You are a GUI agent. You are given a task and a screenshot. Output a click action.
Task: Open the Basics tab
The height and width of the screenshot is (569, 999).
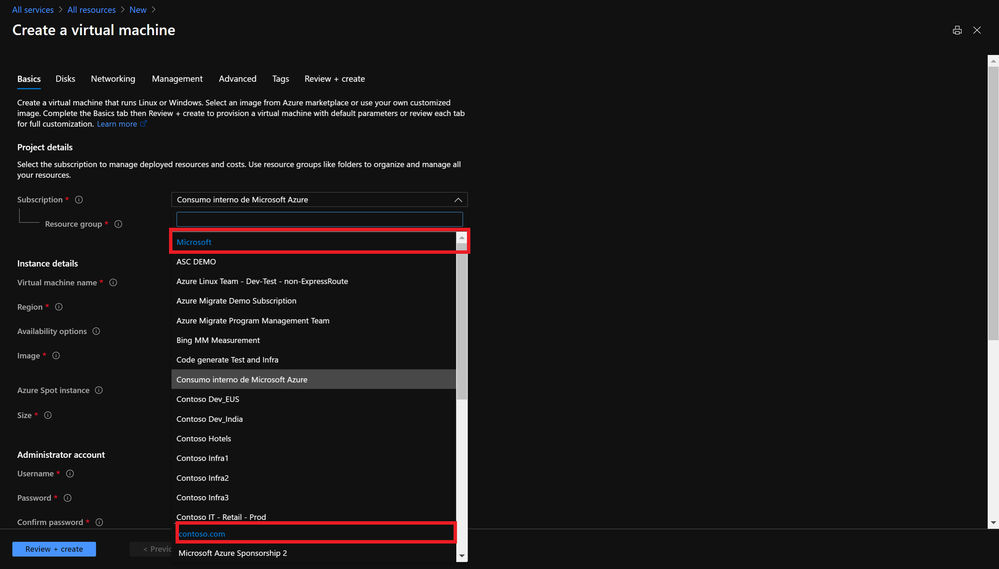pyautogui.click(x=29, y=79)
